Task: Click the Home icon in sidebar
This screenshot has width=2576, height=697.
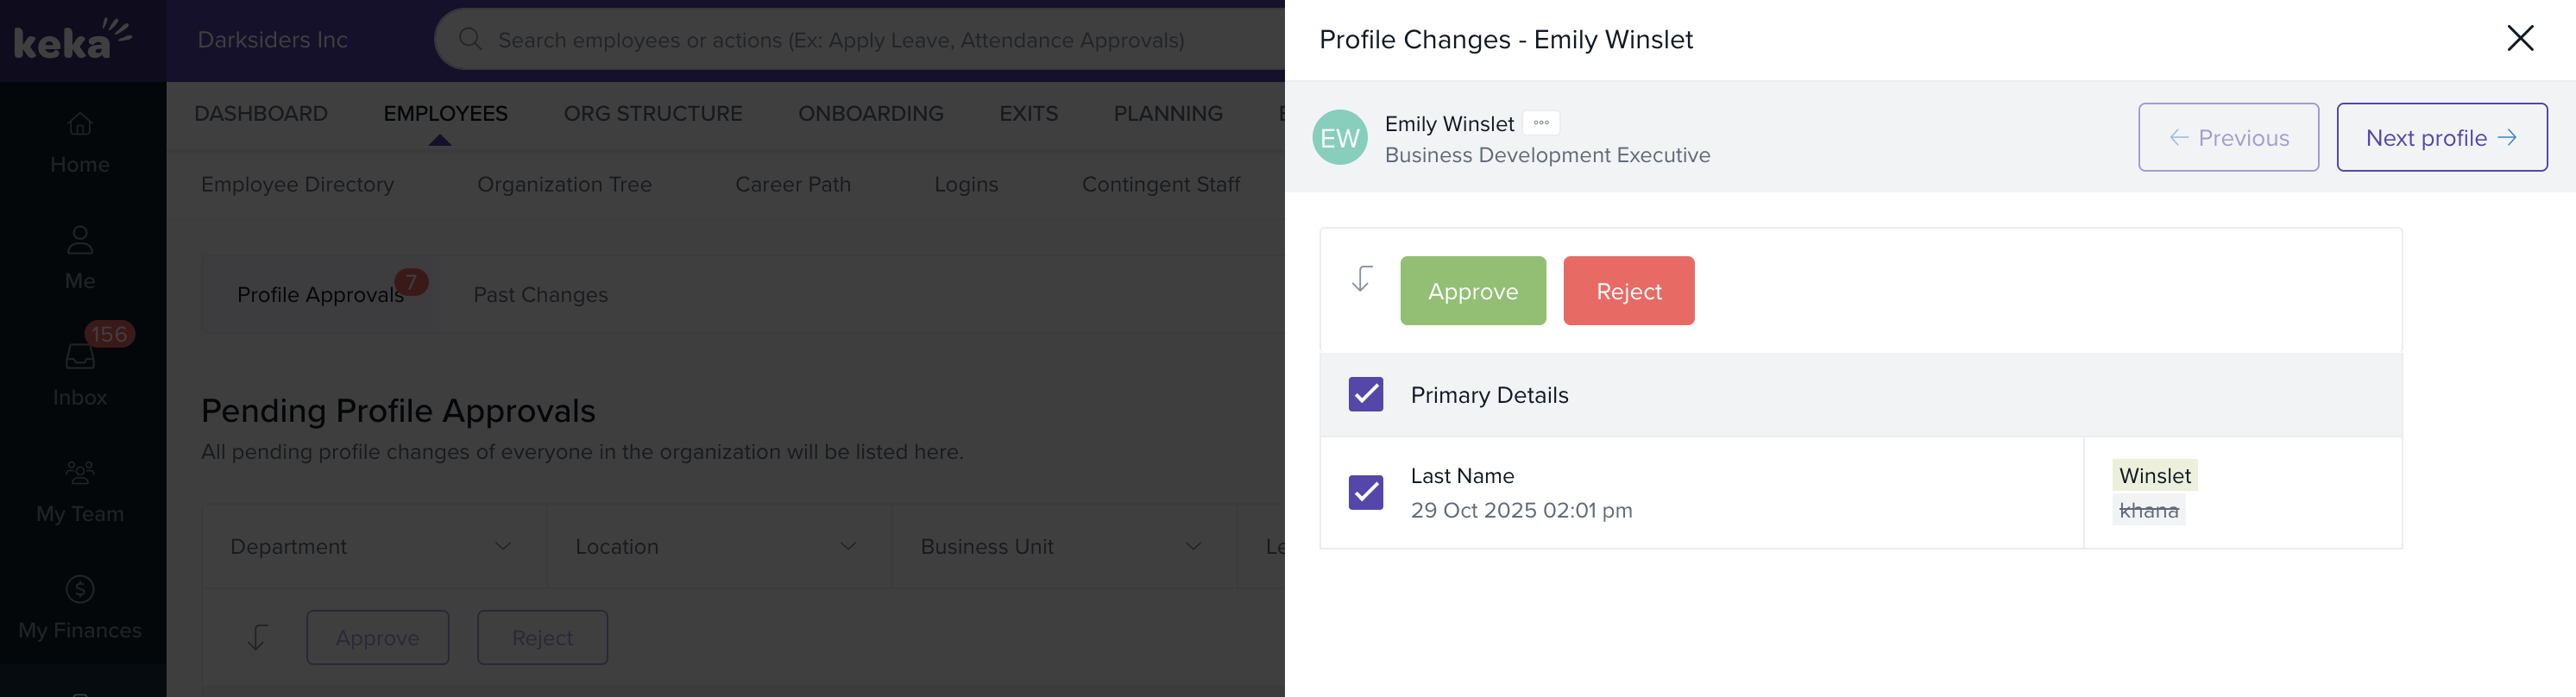Action: [x=80, y=125]
